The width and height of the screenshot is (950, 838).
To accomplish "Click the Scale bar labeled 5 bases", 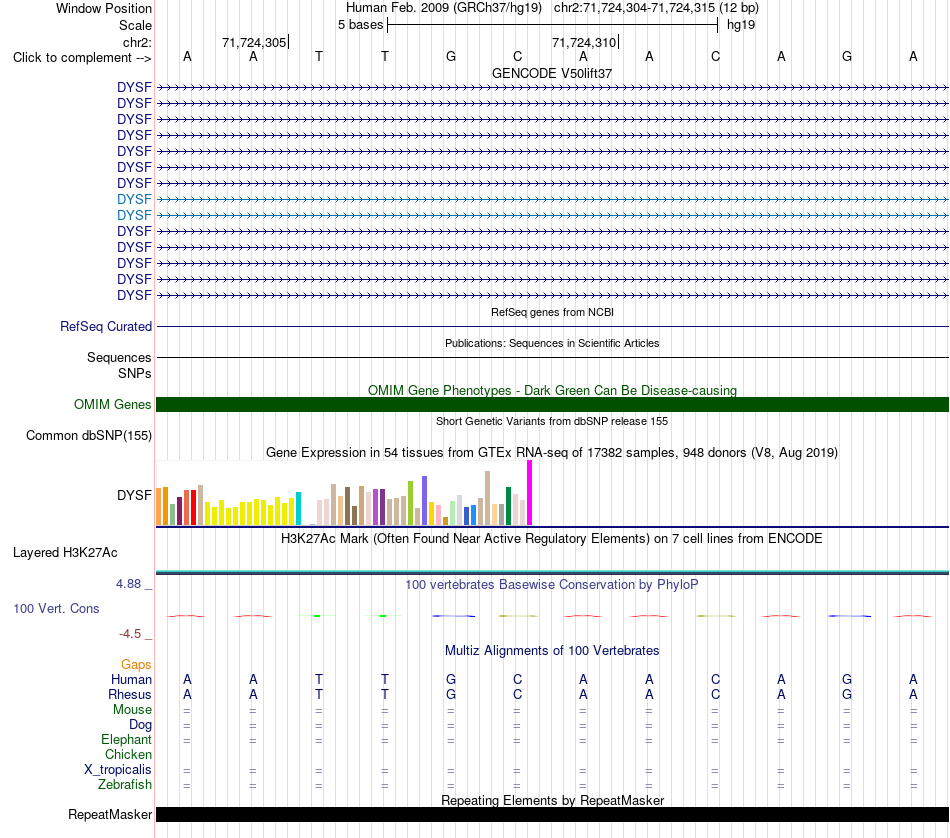I will coord(552,25).
